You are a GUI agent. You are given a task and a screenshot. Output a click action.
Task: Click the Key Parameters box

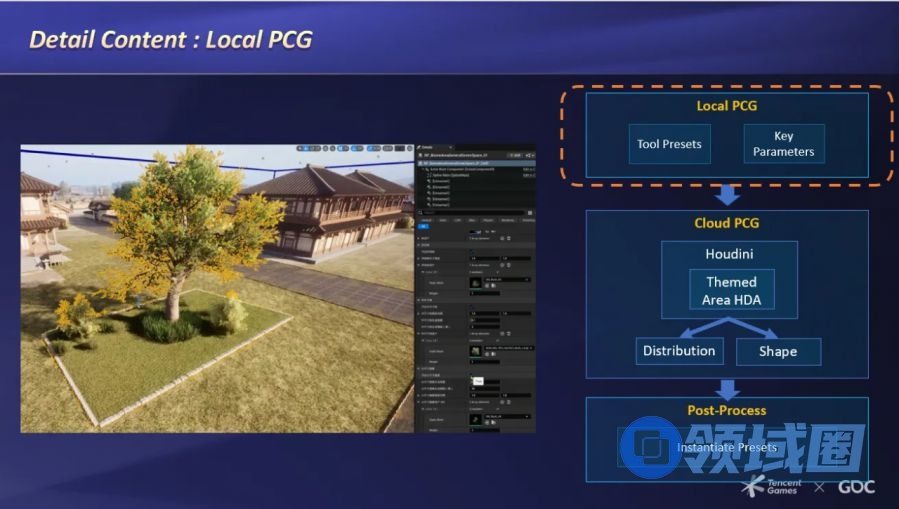(x=783, y=144)
